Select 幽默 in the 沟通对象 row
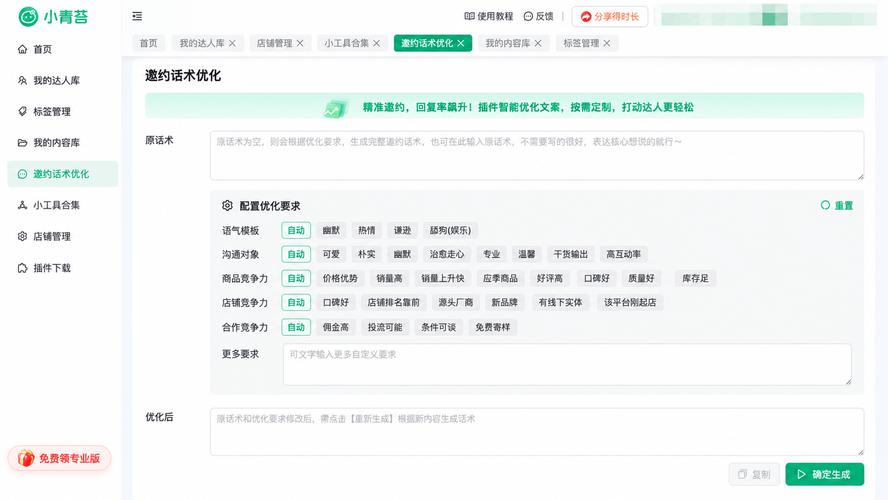The width and height of the screenshot is (888, 500). (x=403, y=254)
